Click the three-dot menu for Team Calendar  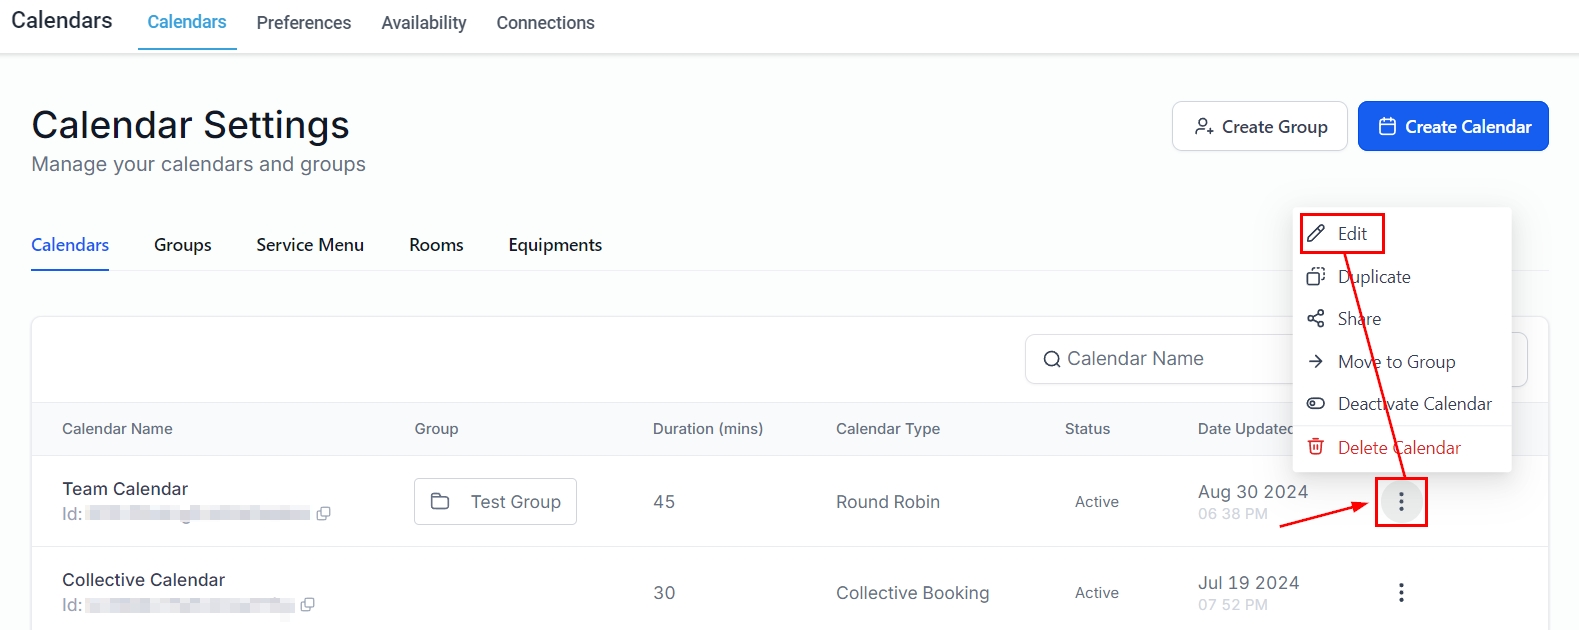click(1400, 502)
